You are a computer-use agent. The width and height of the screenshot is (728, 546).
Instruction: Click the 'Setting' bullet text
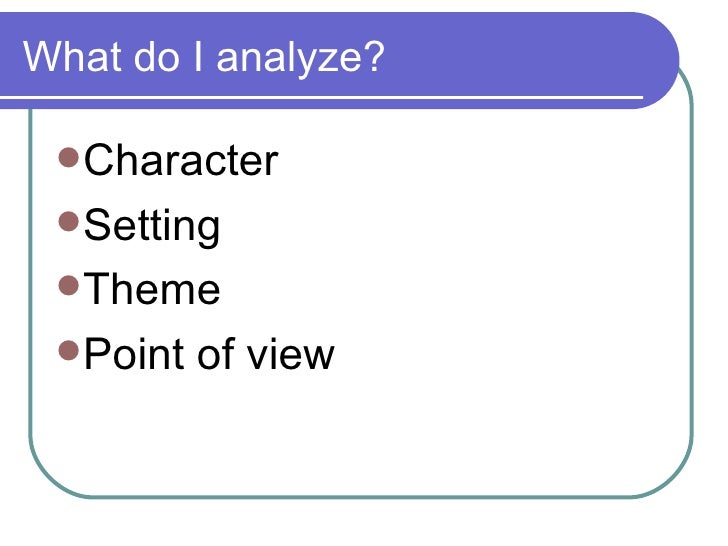(x=152, y=226)
